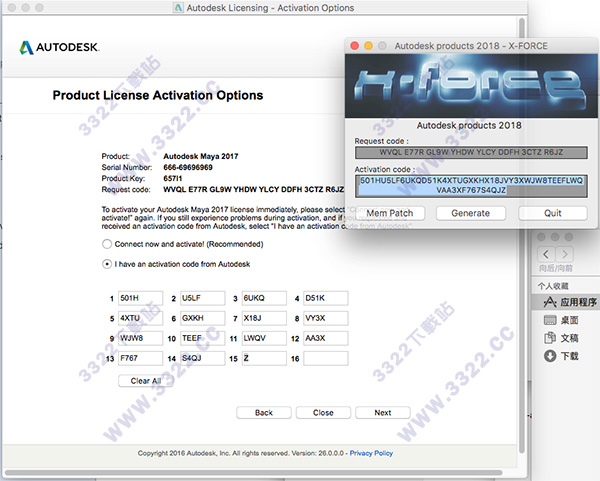
Task: Open the Privacy Policy link
Action: click(371, 453)
